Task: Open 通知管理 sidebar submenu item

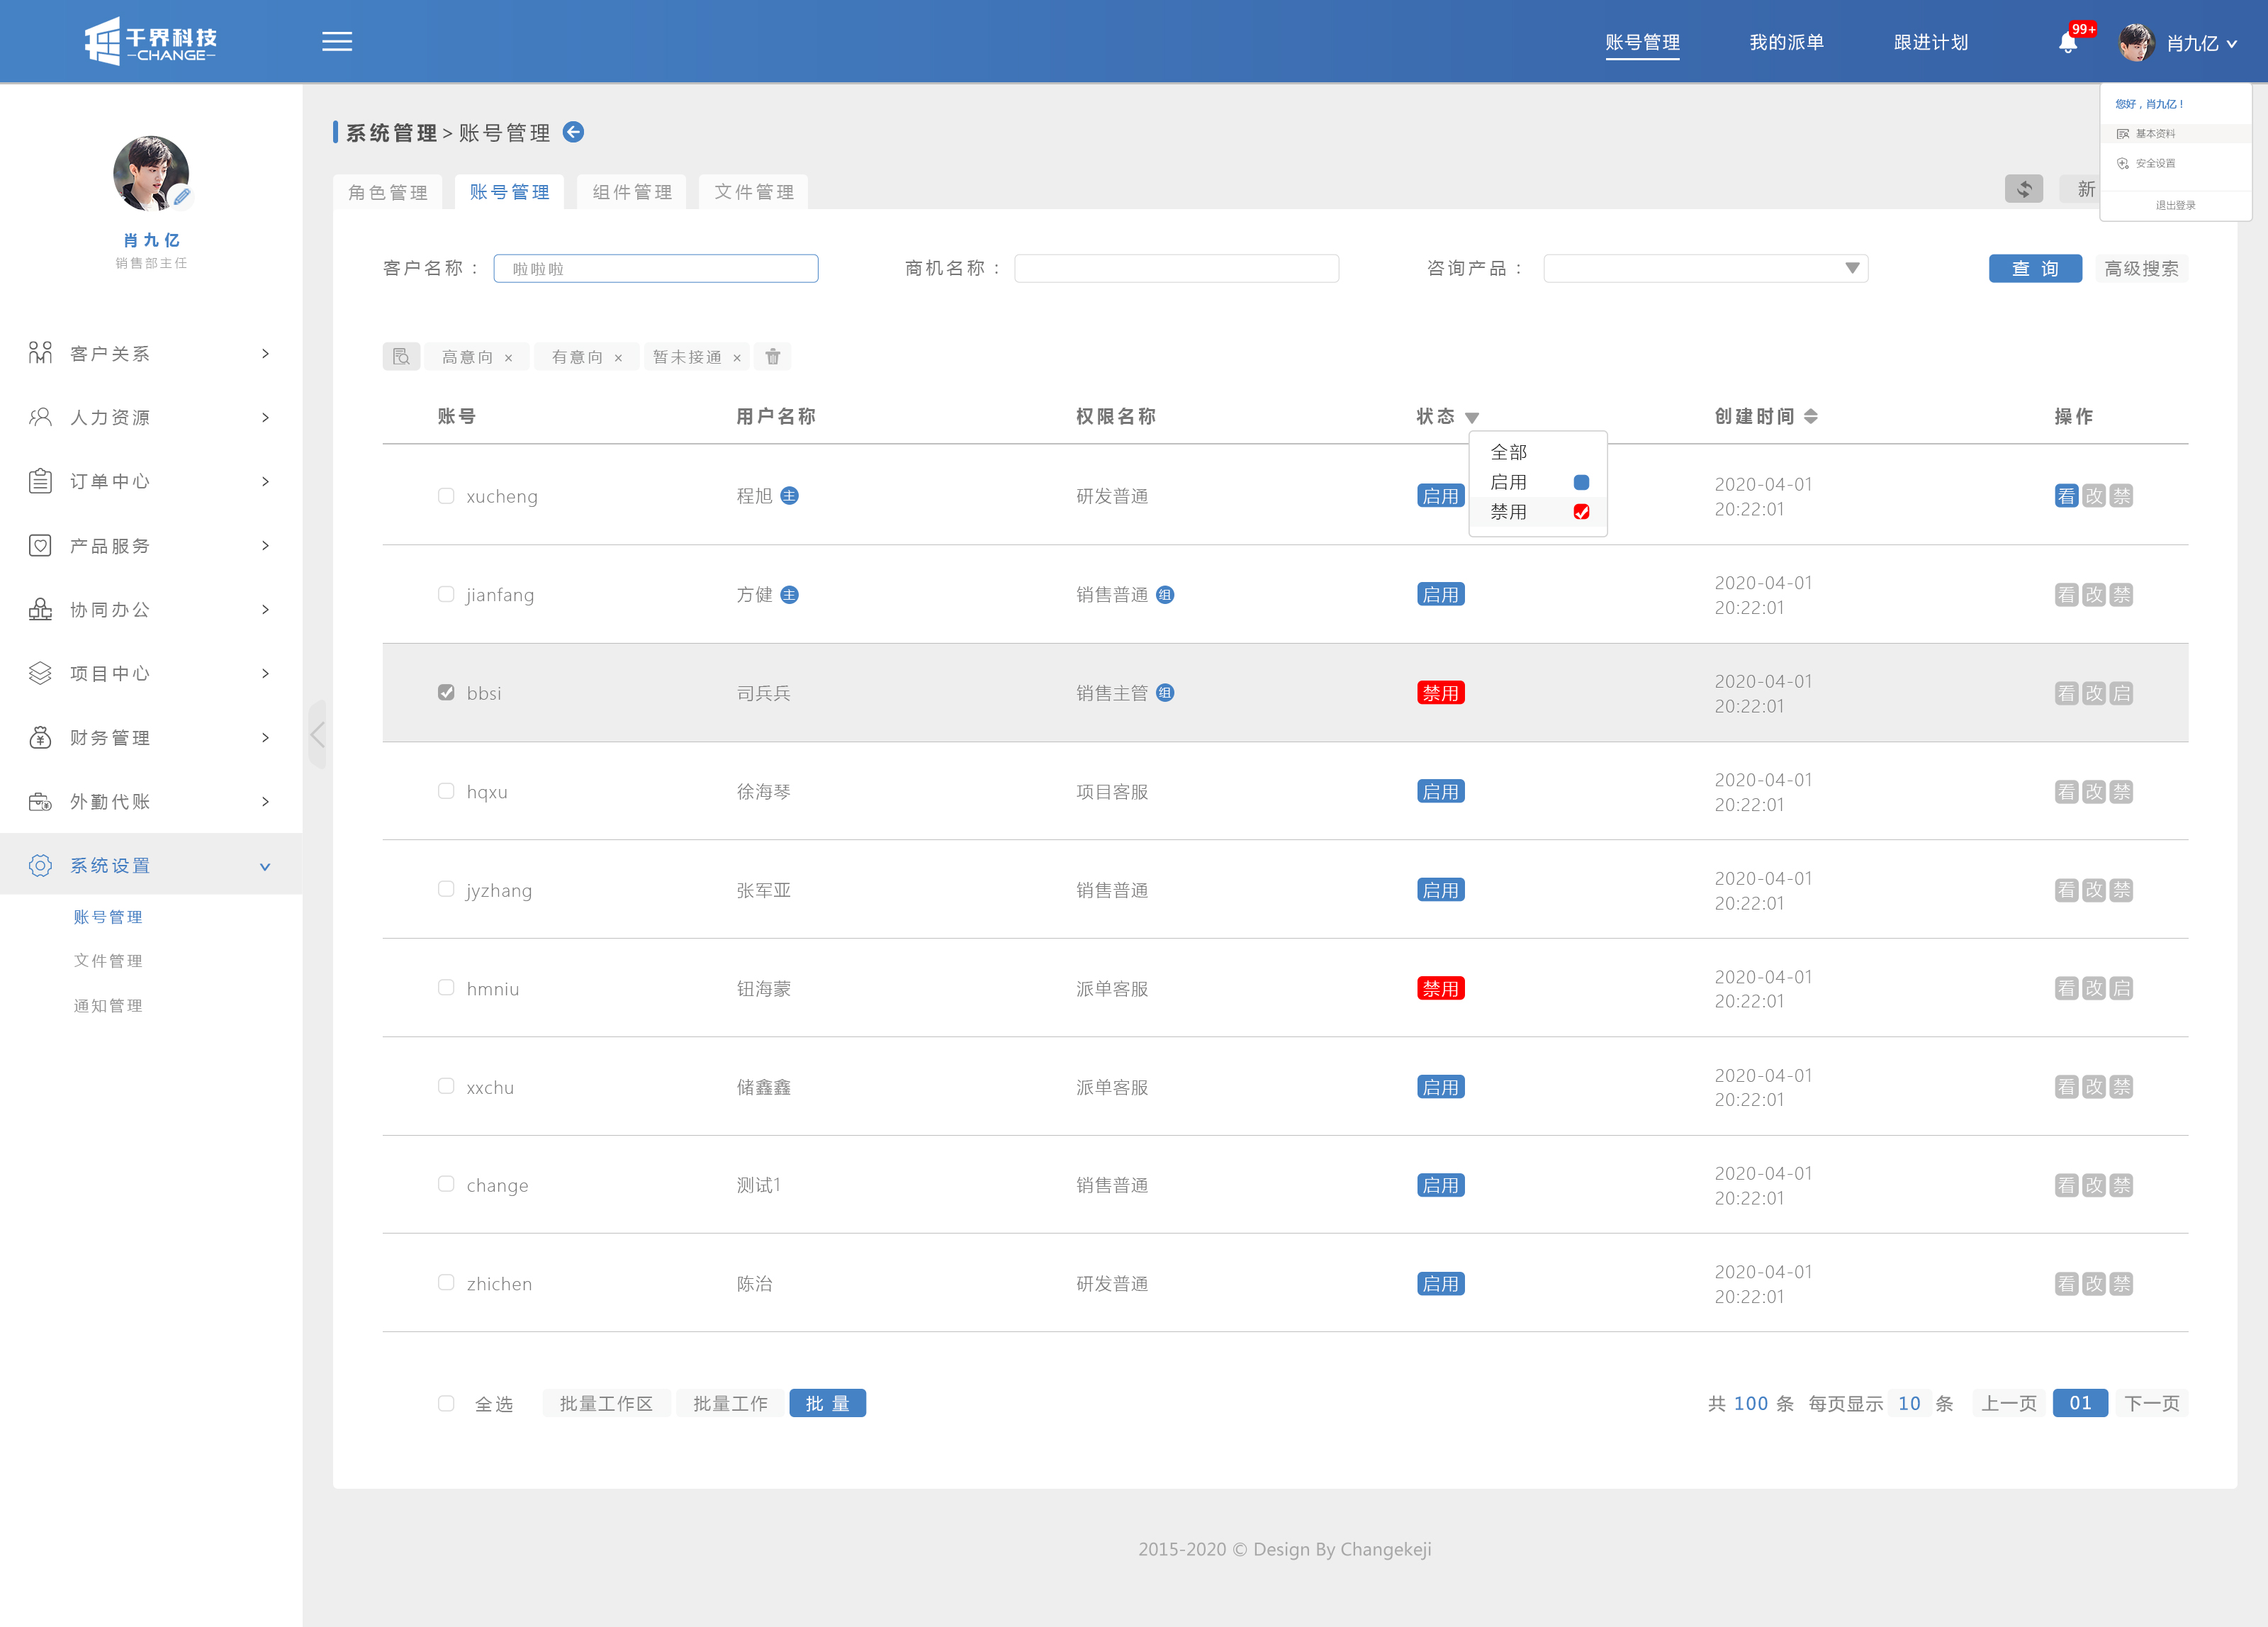Action: [x=108, y=1006]
